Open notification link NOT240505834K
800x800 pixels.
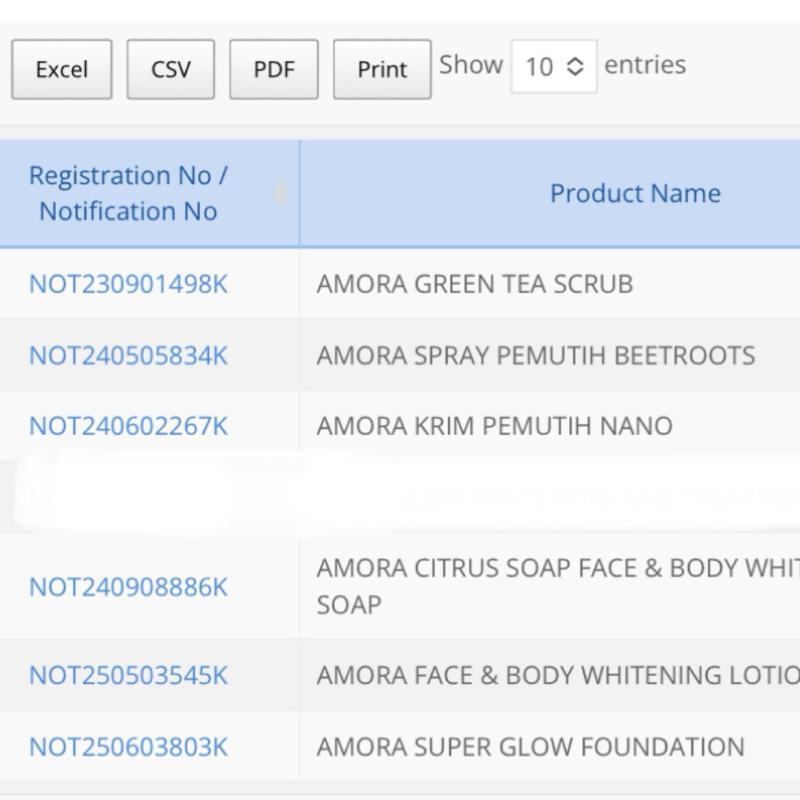tap(128, 355)
